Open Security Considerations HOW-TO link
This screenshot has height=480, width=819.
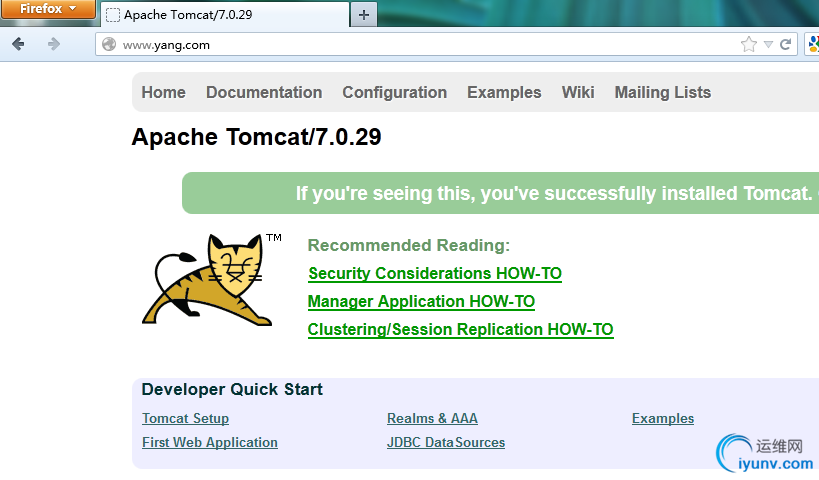(x=435, y=274)
